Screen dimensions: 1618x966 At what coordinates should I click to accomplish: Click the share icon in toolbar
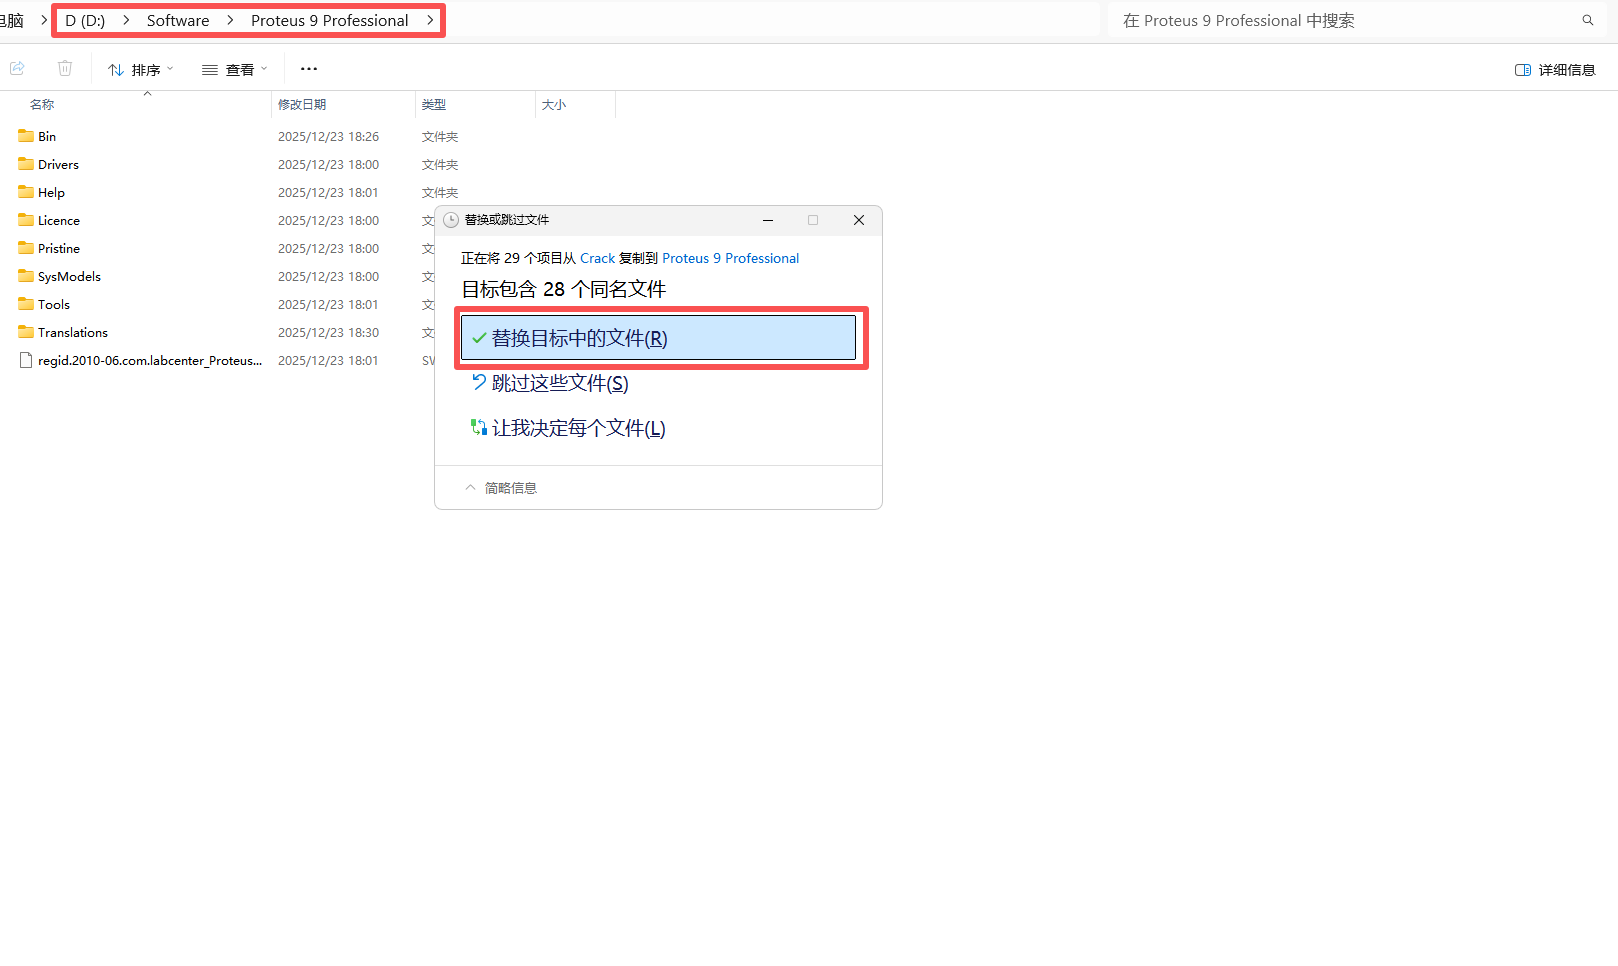[x=17, y=68]
